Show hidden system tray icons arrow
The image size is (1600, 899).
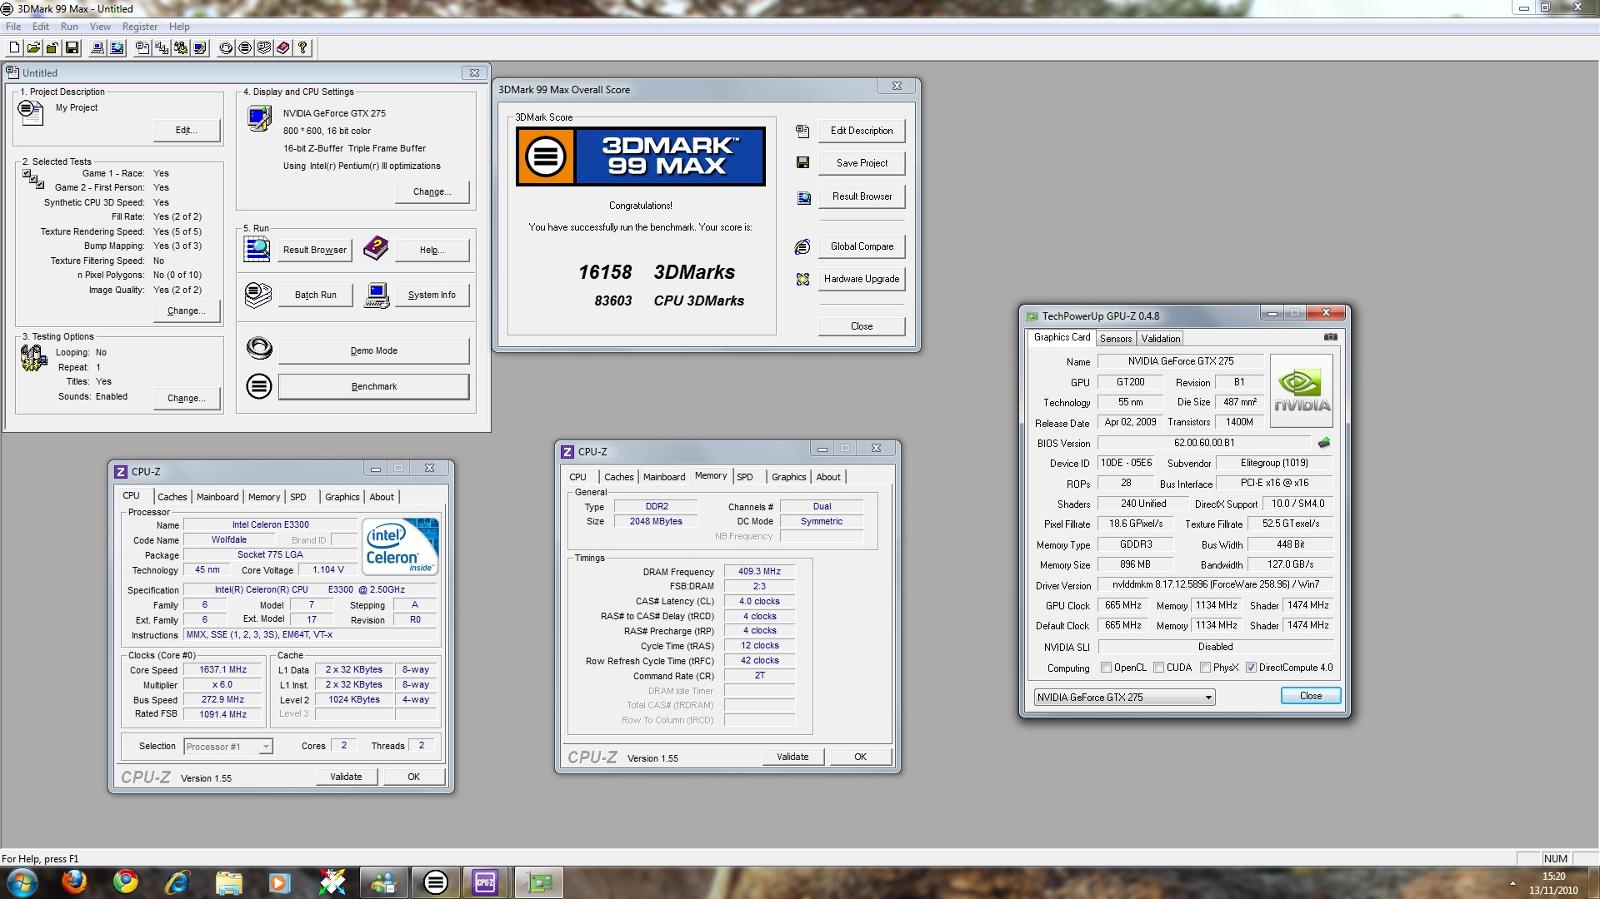click(x=1512, y=884)
